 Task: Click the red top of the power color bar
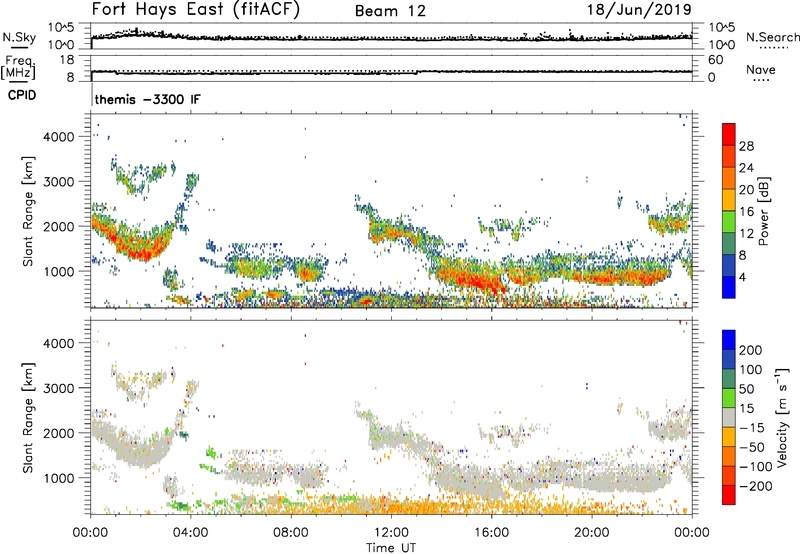(x=729, y=134)
